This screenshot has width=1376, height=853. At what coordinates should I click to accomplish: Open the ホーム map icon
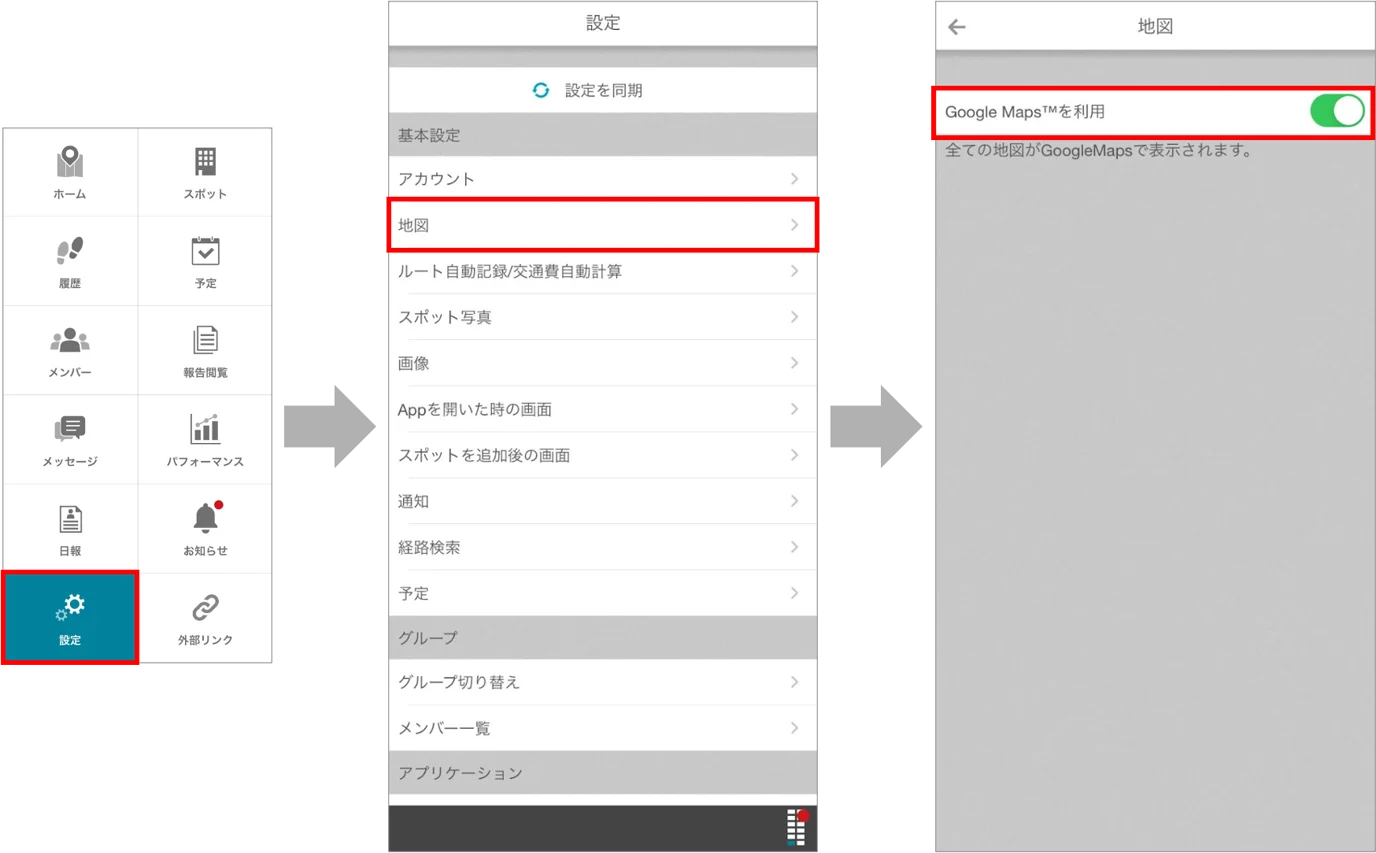point(69,162)
